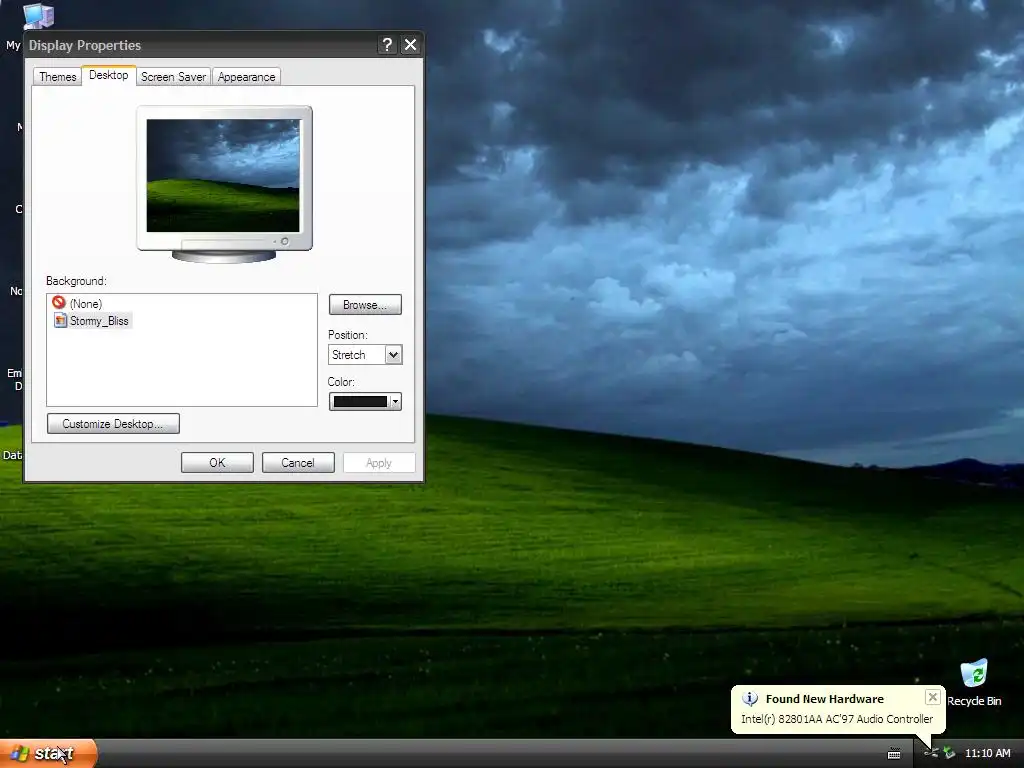Viewport: 1024px width, 768px height.
Task: Click the Browse... button
Action: click(x=365, y=305)
